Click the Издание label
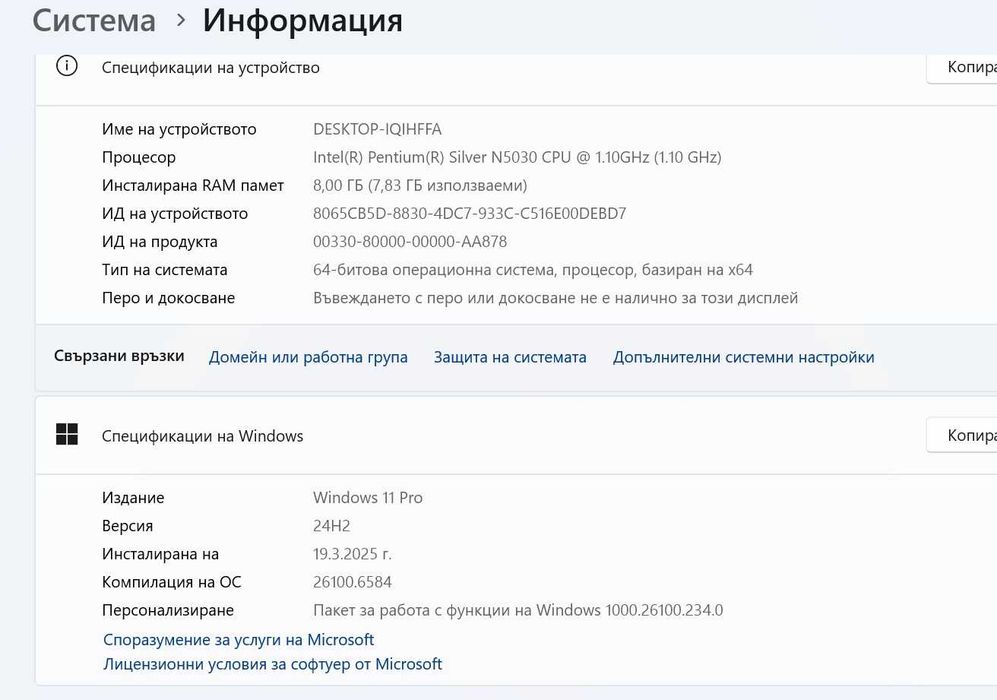 point(133,498)
